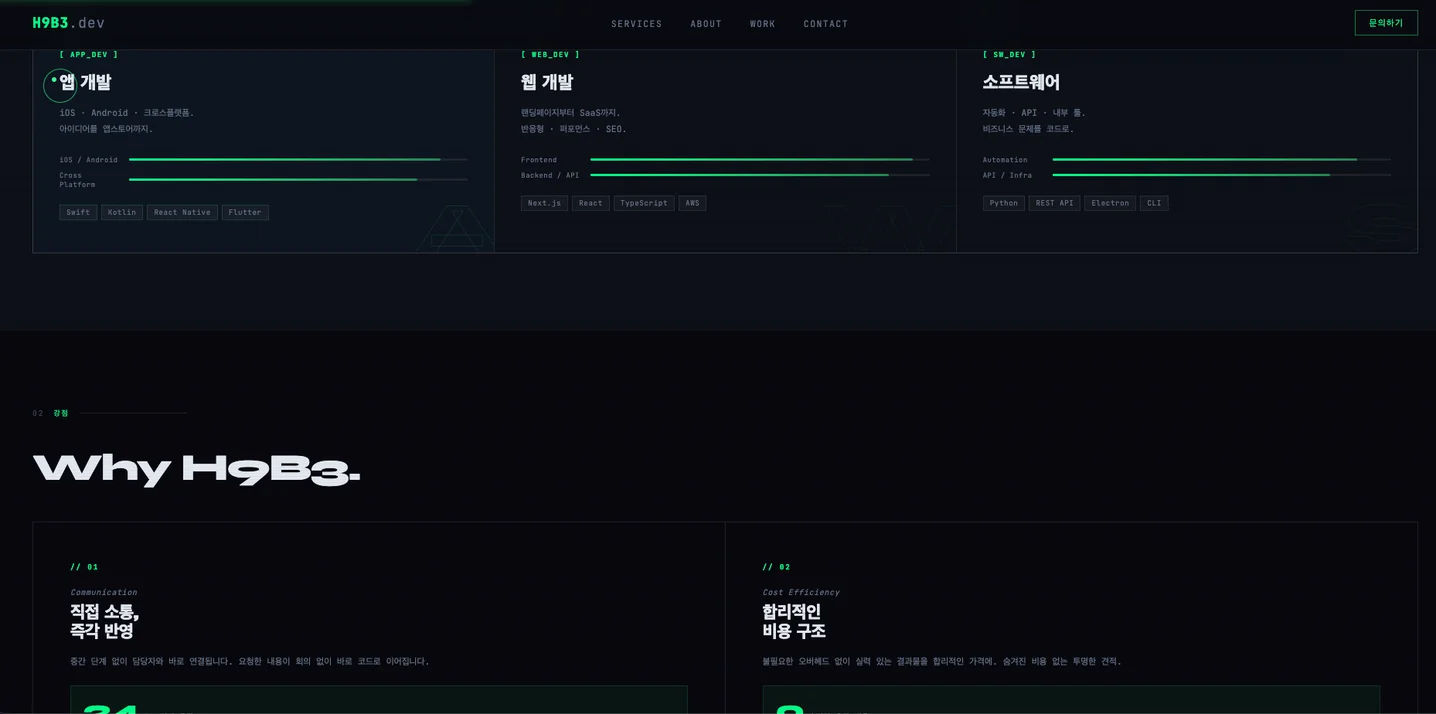The width and height of the screenshot is (1436, 714).
Task: Click the triangle icon in app card
Action: coord(457,228)
